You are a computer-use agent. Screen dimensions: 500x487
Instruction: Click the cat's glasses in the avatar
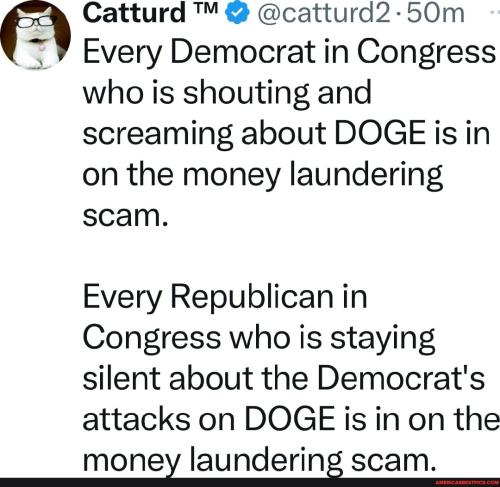[x=36, y=23]
